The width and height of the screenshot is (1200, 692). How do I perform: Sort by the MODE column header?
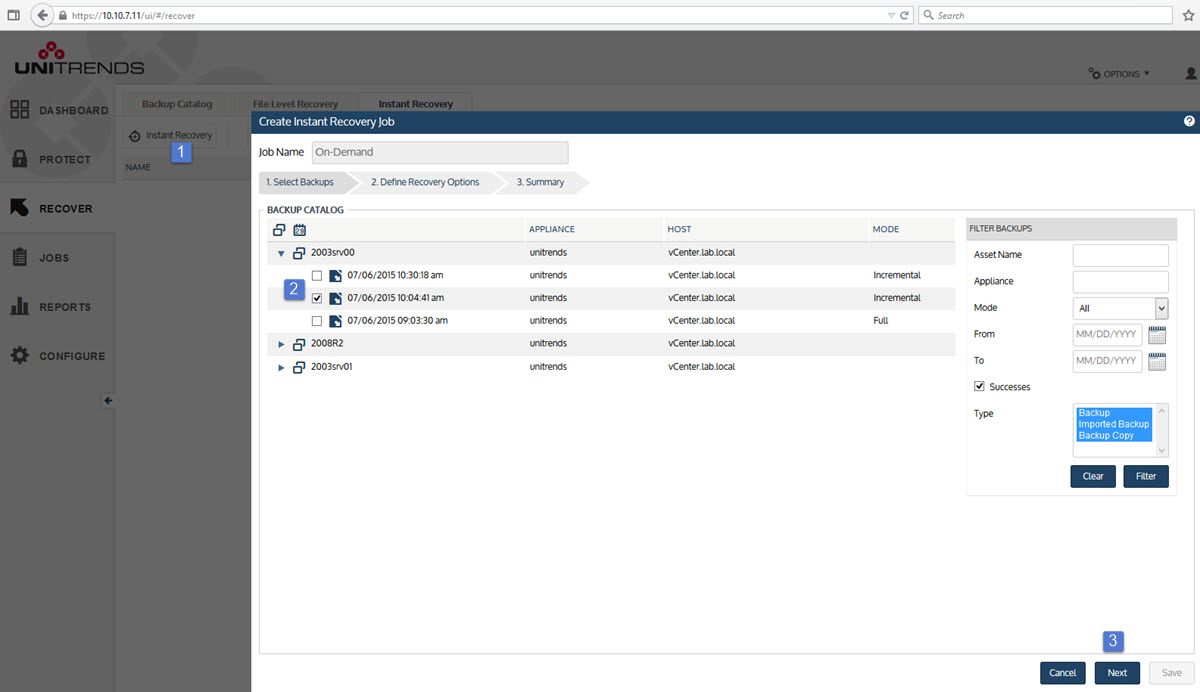pos(886,229)
